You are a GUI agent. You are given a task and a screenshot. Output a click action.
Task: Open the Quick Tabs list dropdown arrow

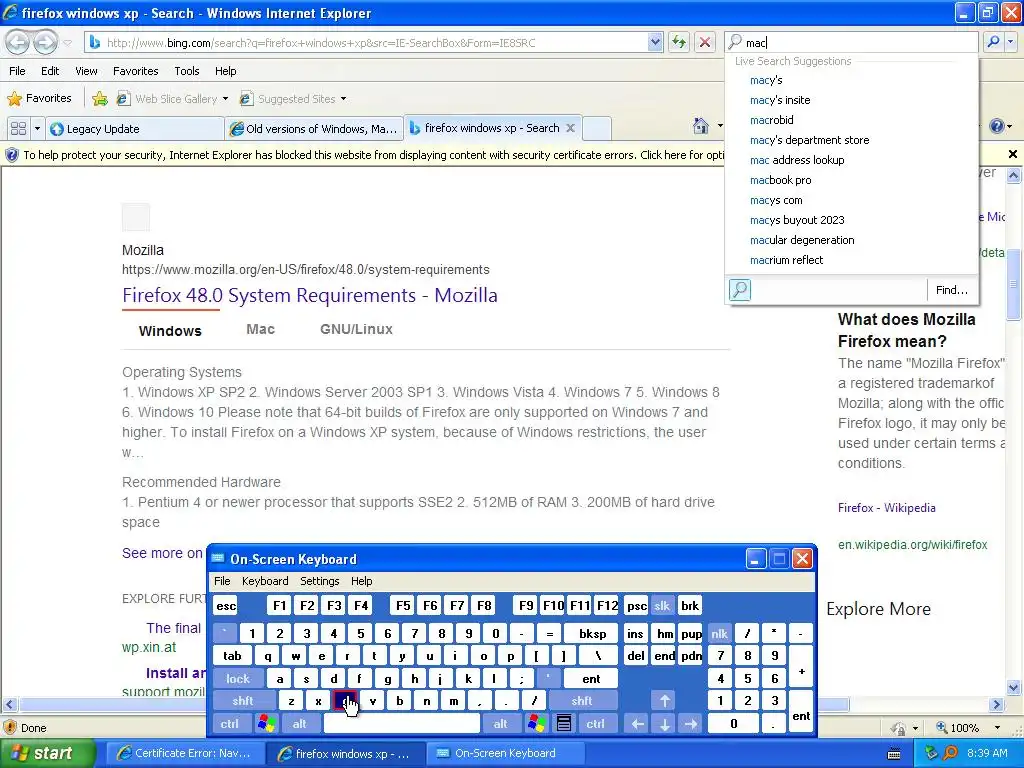[x=37, y=129]
